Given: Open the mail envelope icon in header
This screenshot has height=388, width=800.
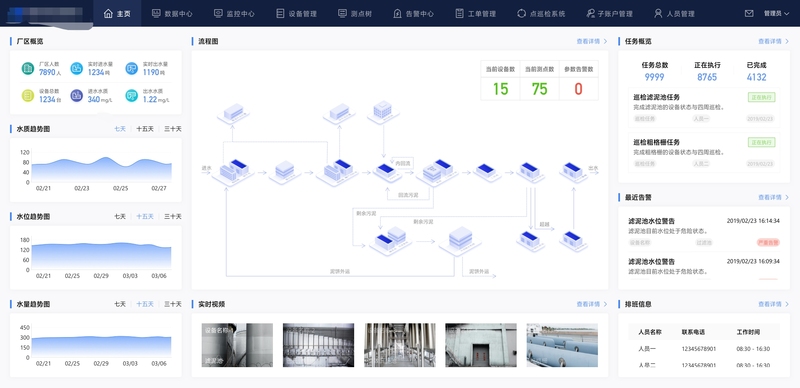Looking at the screenshot, I should [x=748, y=14].
